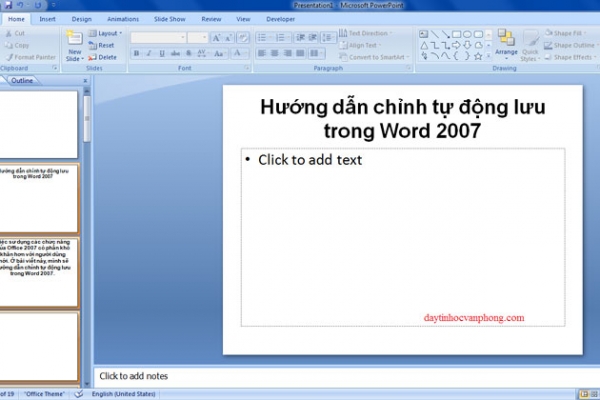Click Bullets list icon

coord(264,38)
